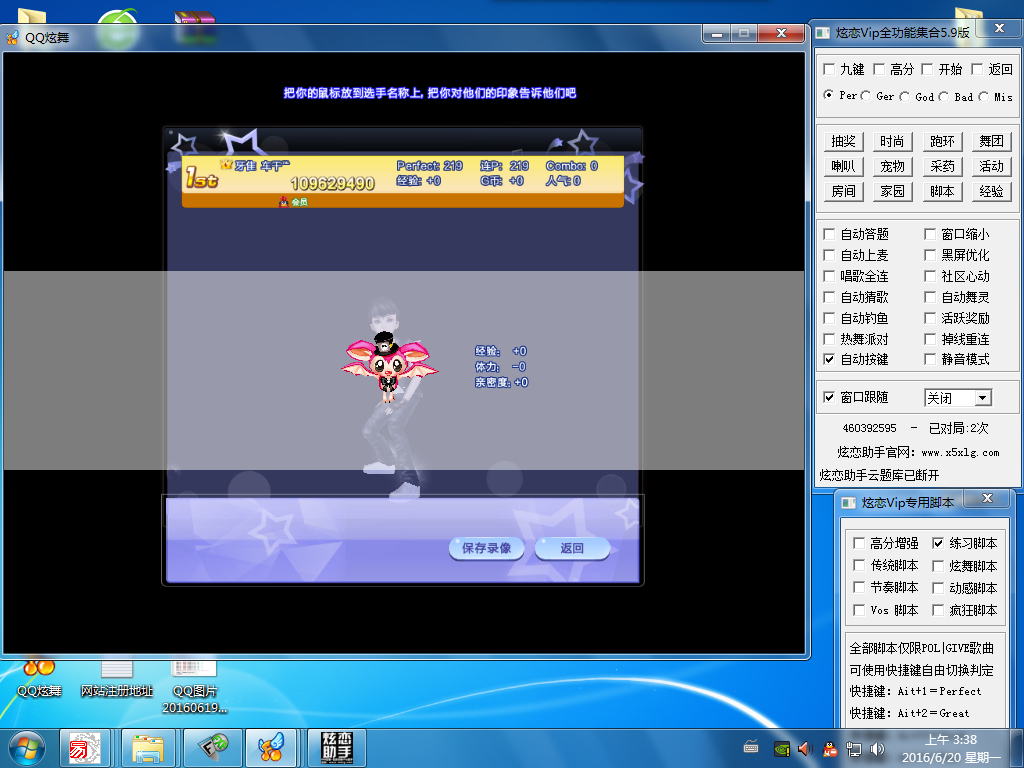1024x768 pixels.
Task: Click 保存录像 button in game
Action: tap(487, 548)
